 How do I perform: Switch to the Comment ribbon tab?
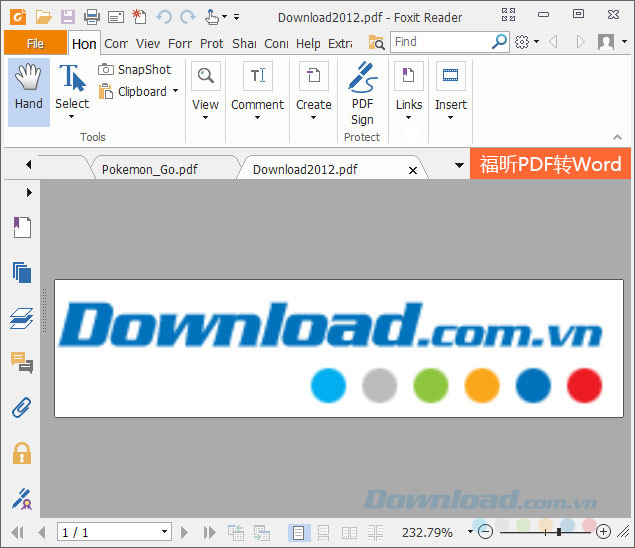[116, 43]
